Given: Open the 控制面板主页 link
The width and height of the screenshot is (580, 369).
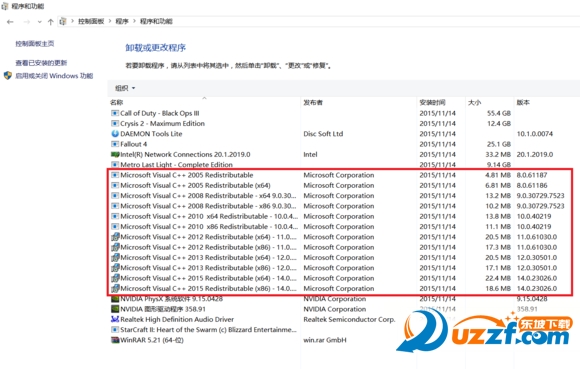Looking at the screenshot, I should [x=35, y=44].
